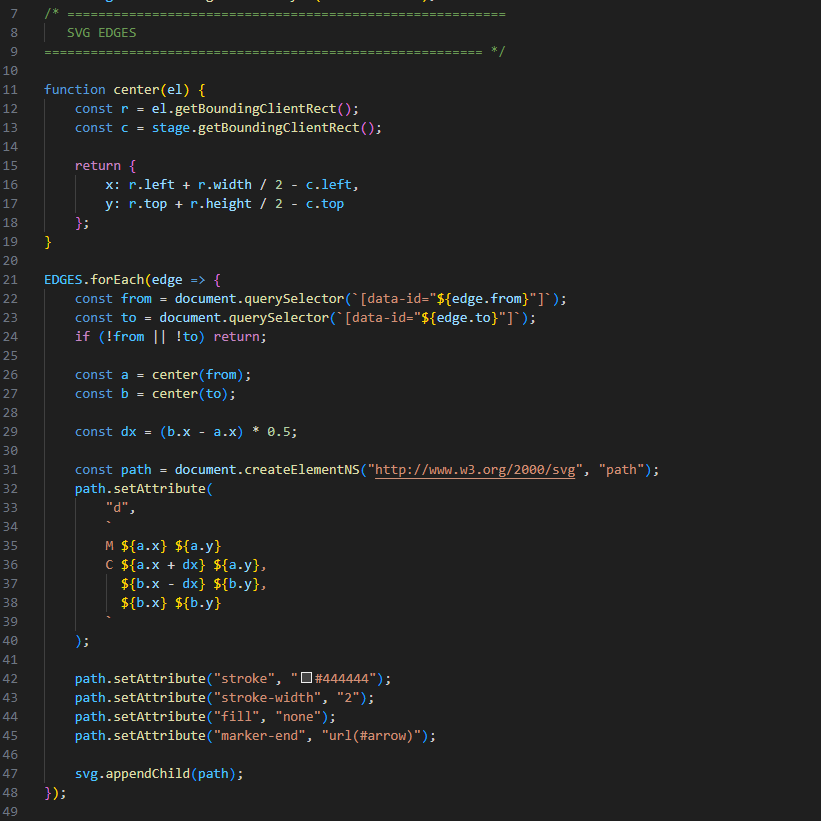Click the stage identifier on line 13
This screenshot has width=821, height=821.
(171, 127)
